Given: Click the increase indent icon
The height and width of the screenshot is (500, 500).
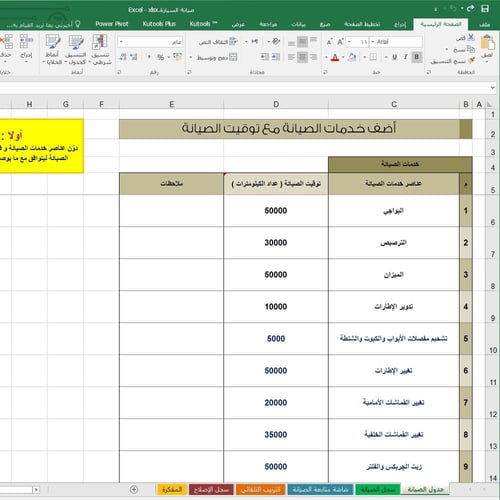Looking at the screenshot, I should (x=265, y=57).
